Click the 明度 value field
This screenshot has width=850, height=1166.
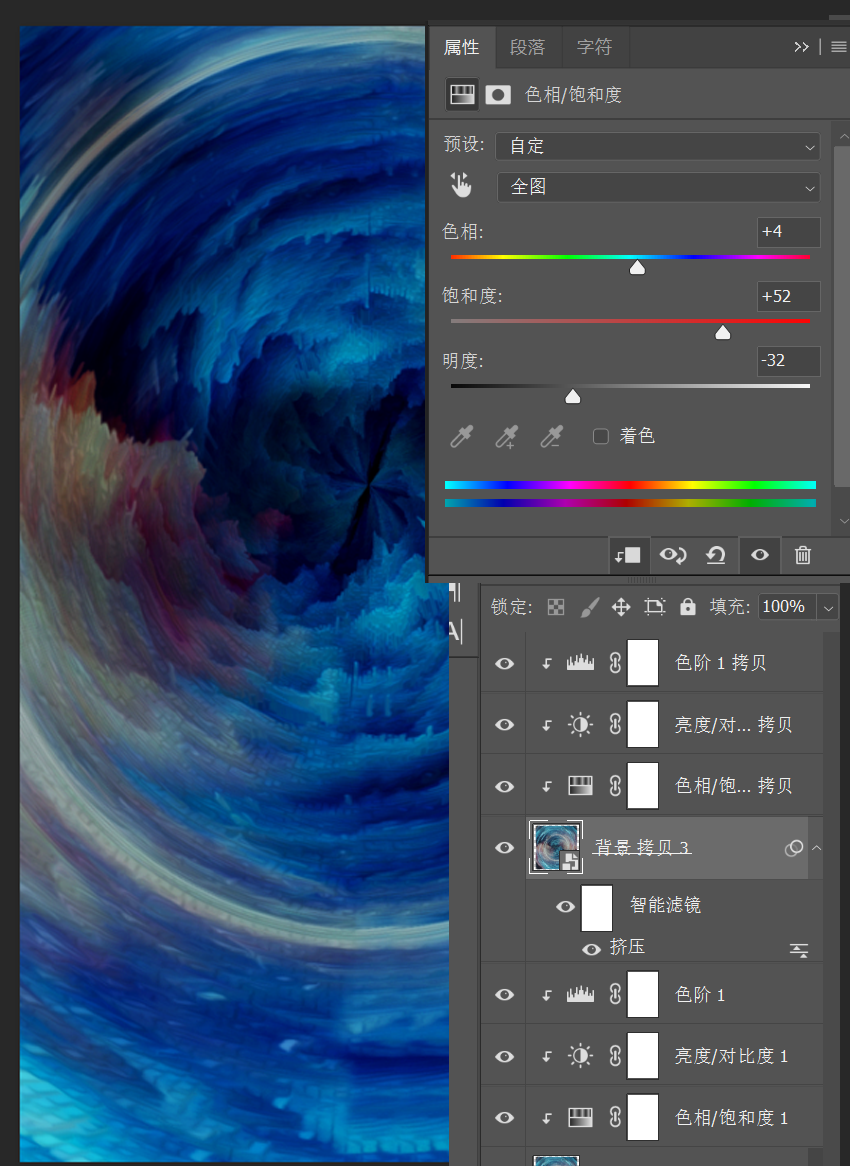click(x=788, y=361)
